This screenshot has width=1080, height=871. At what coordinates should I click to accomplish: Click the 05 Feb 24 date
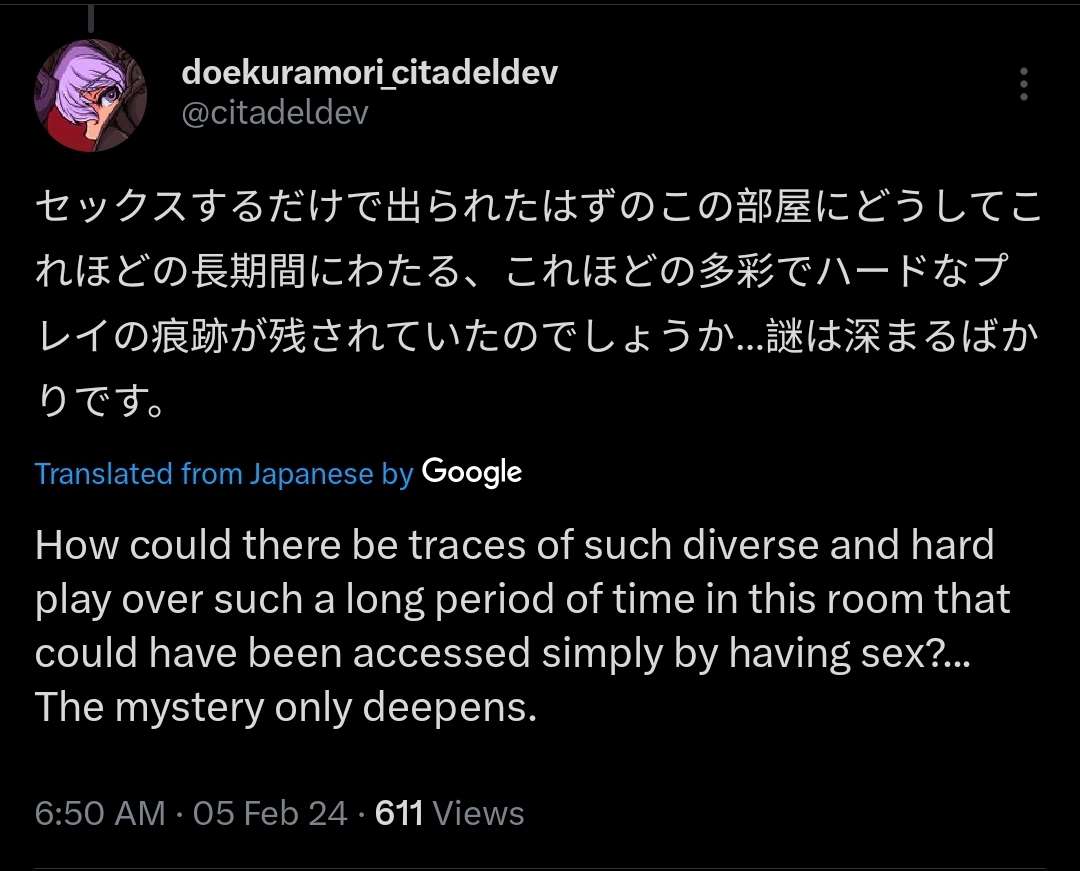point(270,813)
